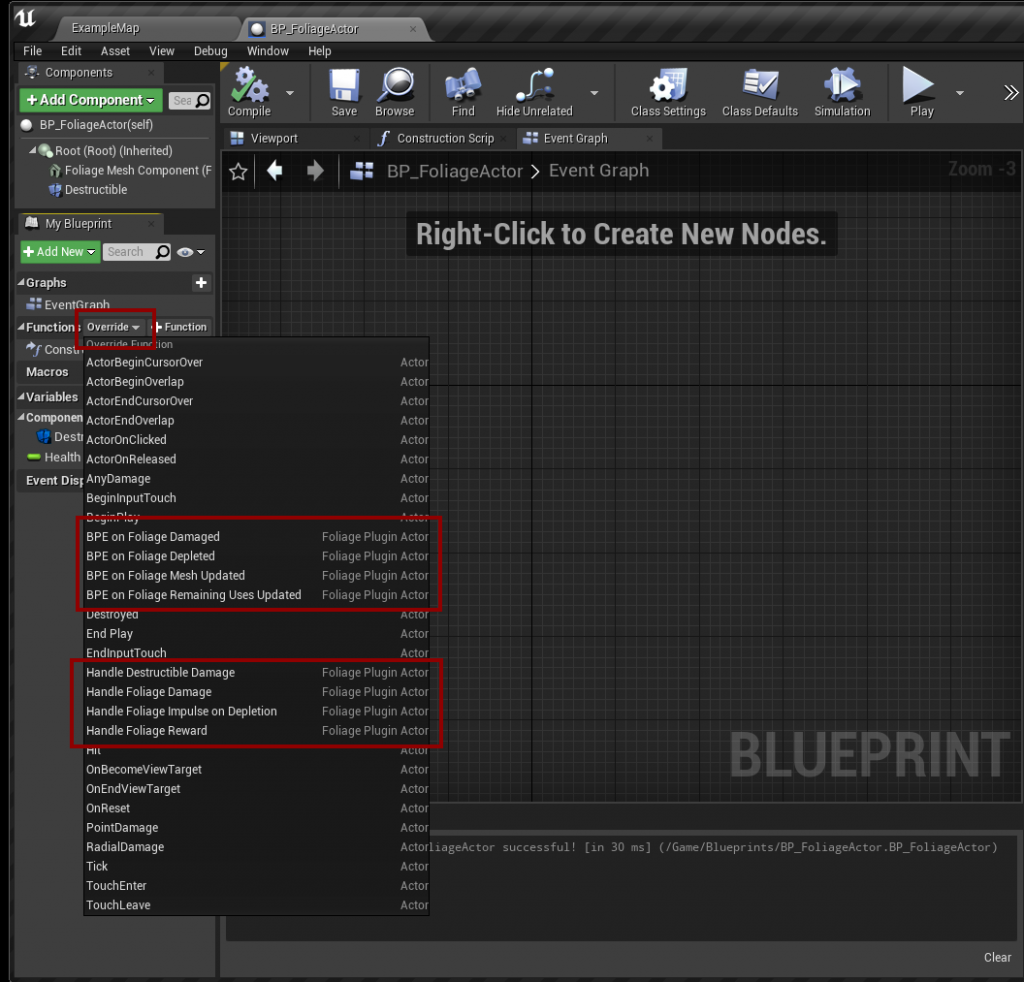The height and width of the screenshot is (982, 1024).
Task: Open the Asset menu
Action: coord(115,51)
